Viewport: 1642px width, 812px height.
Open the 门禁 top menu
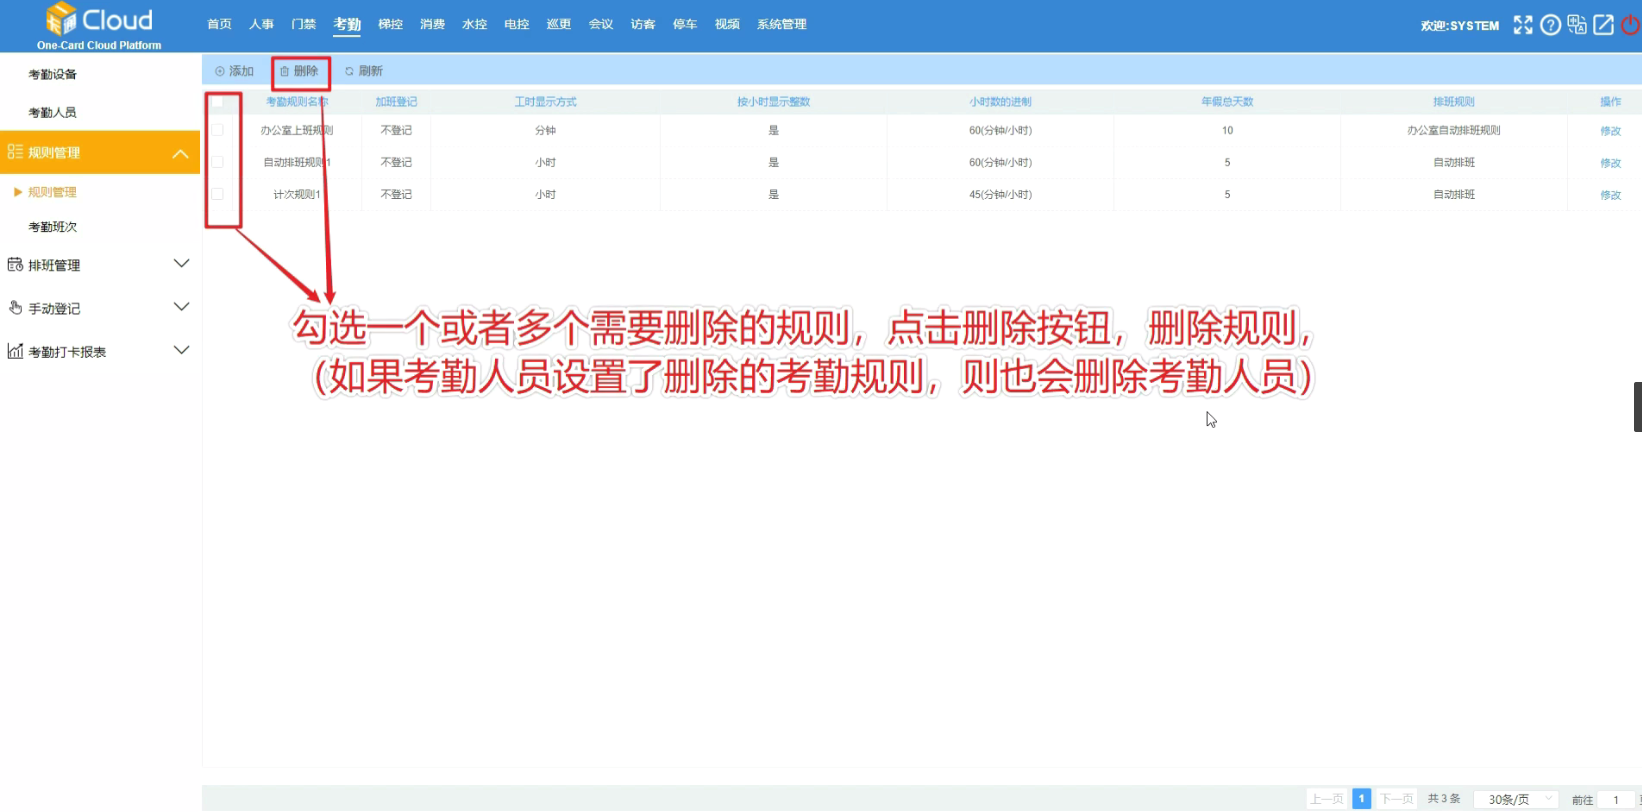pos(303,24)
